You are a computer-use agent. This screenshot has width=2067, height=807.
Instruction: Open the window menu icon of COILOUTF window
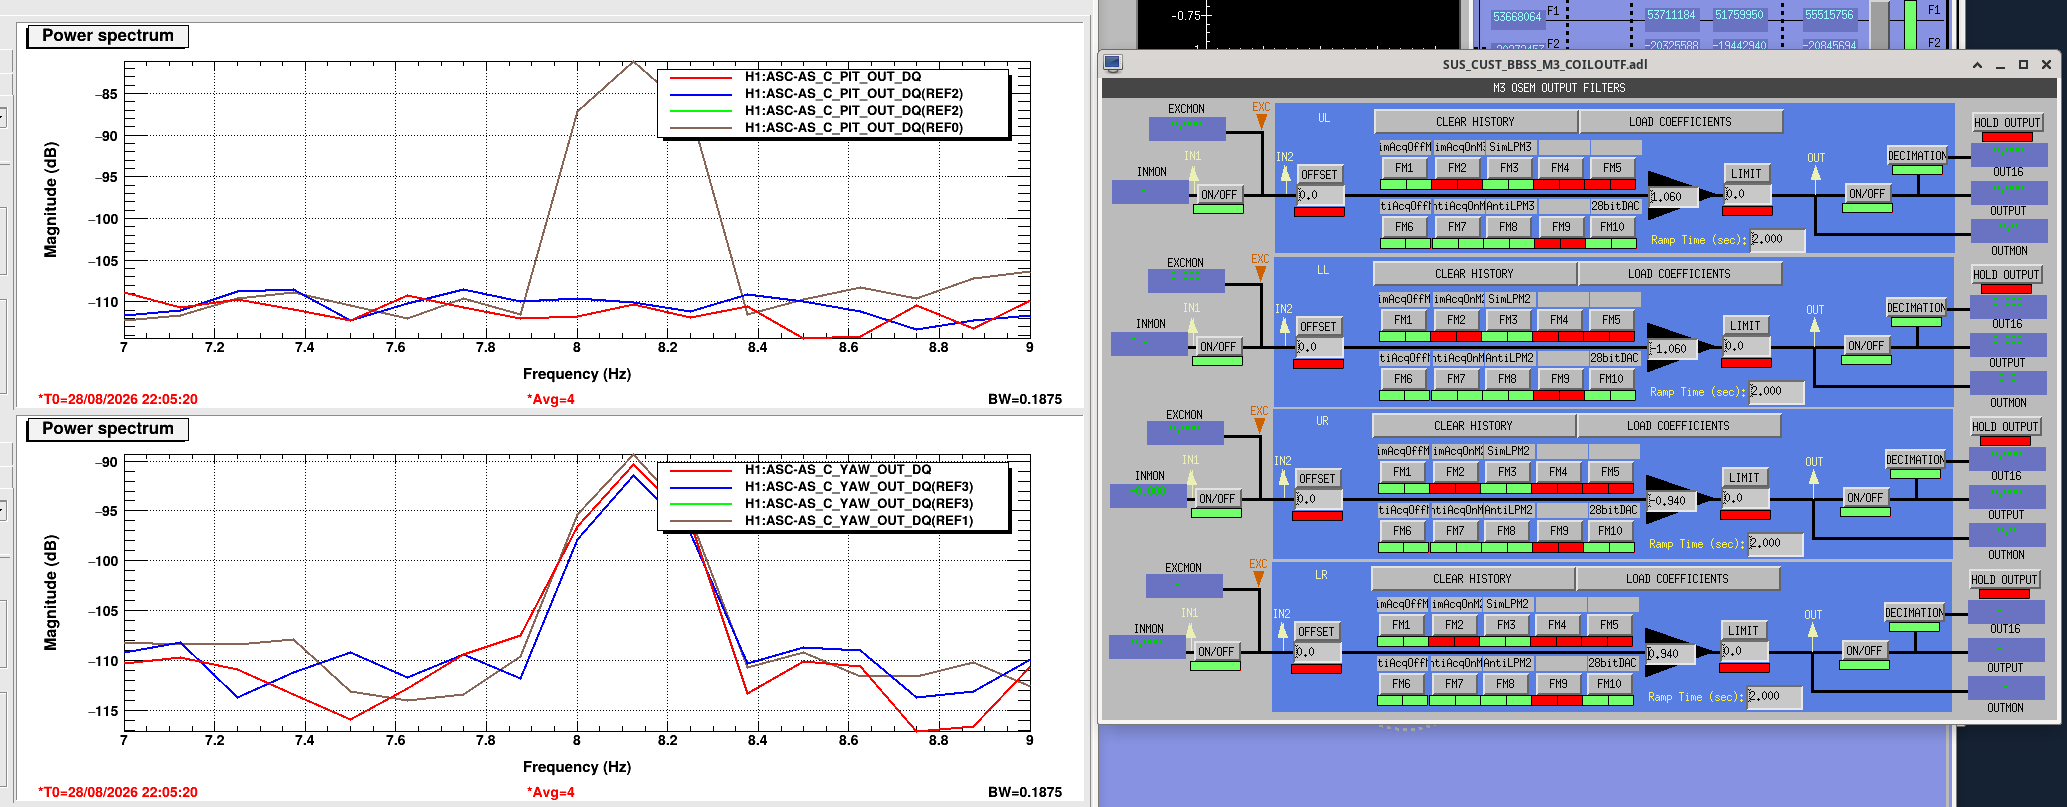pos(1112,64)
